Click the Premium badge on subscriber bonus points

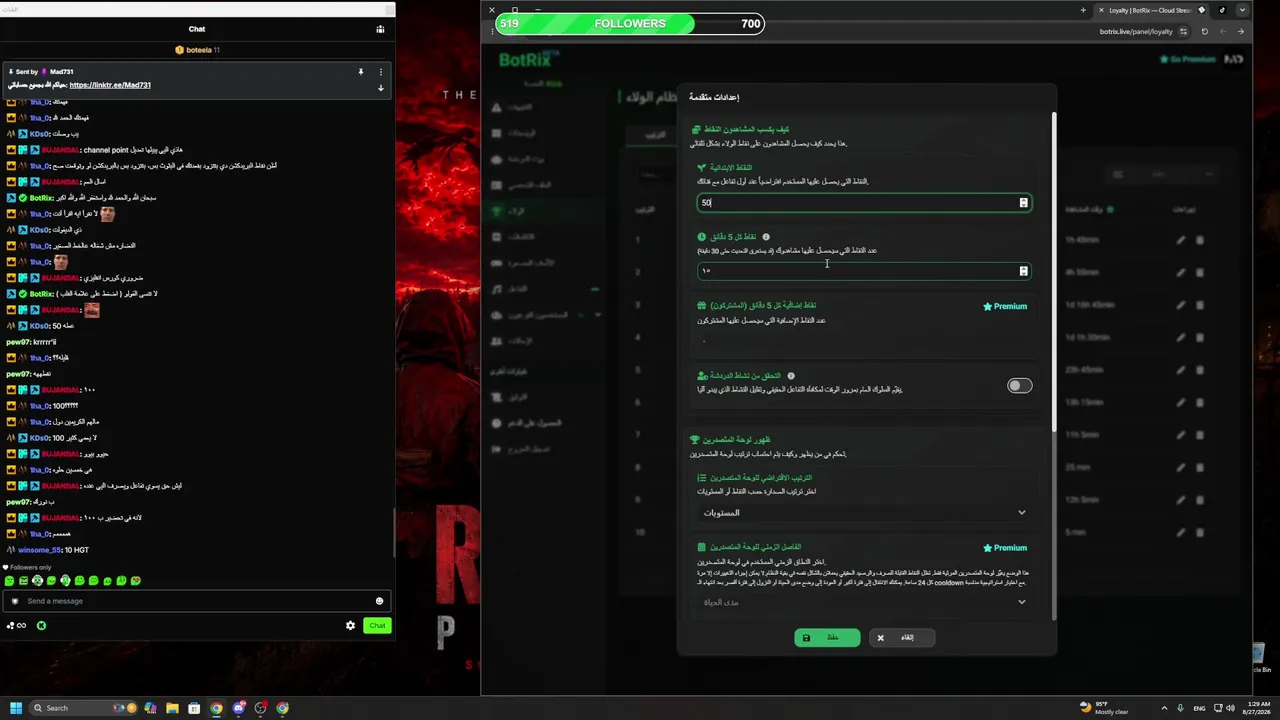[1005, 306]
